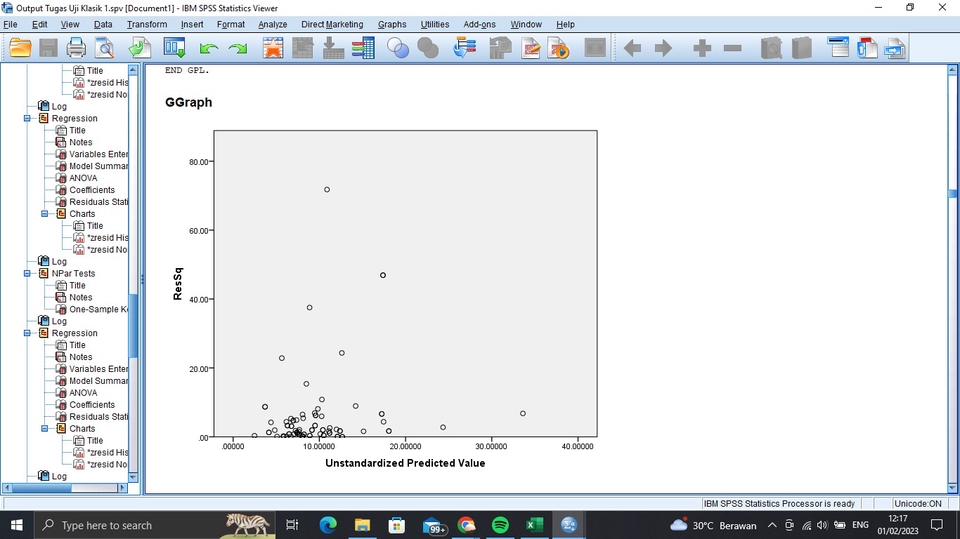Click the taskbar search box
960x539 pixels.
click(x=153, y=525)
